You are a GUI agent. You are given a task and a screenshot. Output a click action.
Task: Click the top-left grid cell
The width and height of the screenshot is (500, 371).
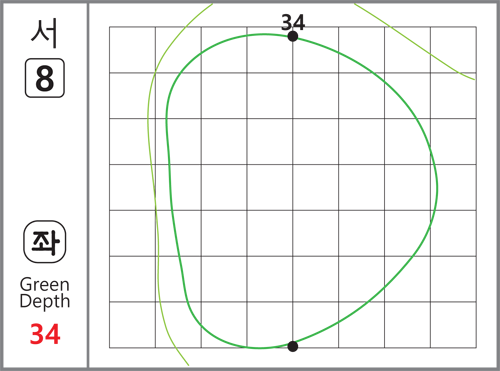coord(132,50)
